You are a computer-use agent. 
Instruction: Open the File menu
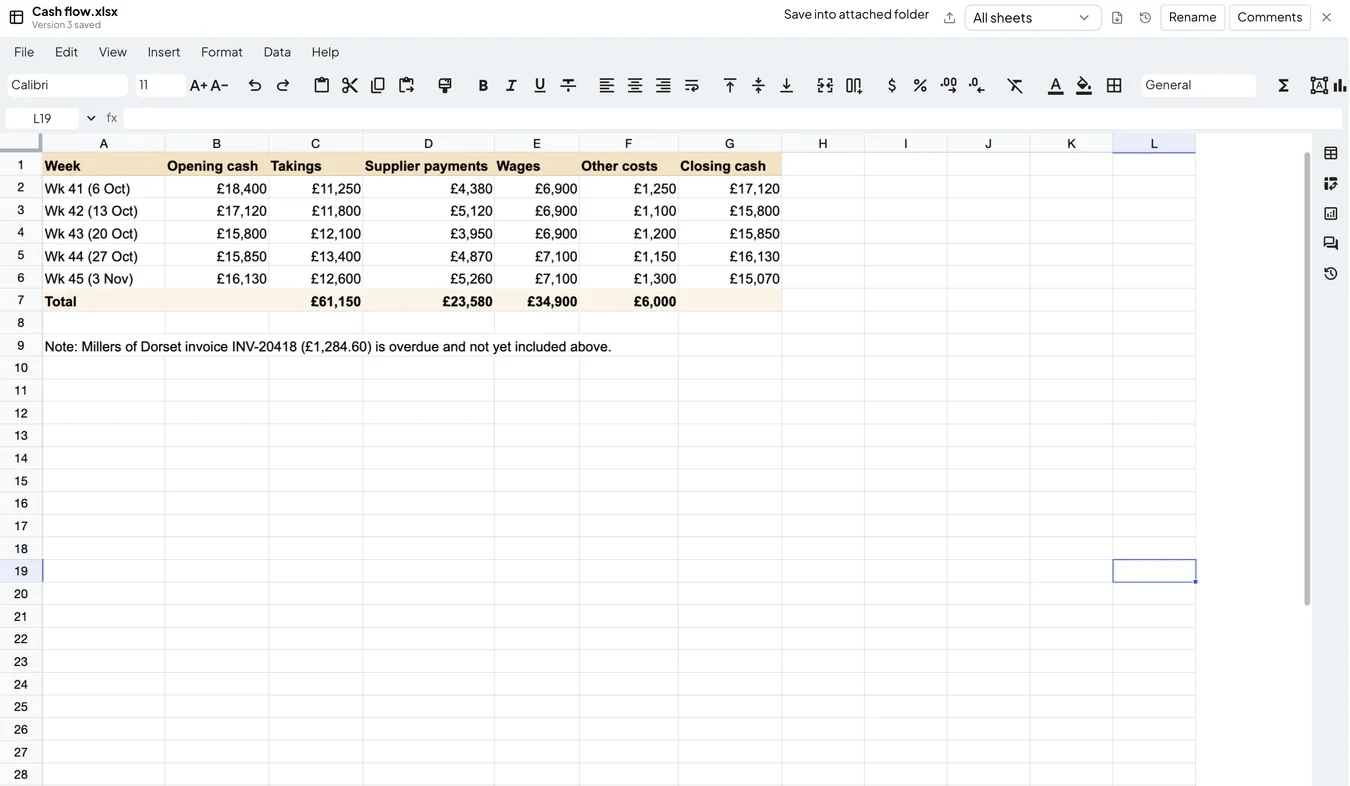point(24,52)
